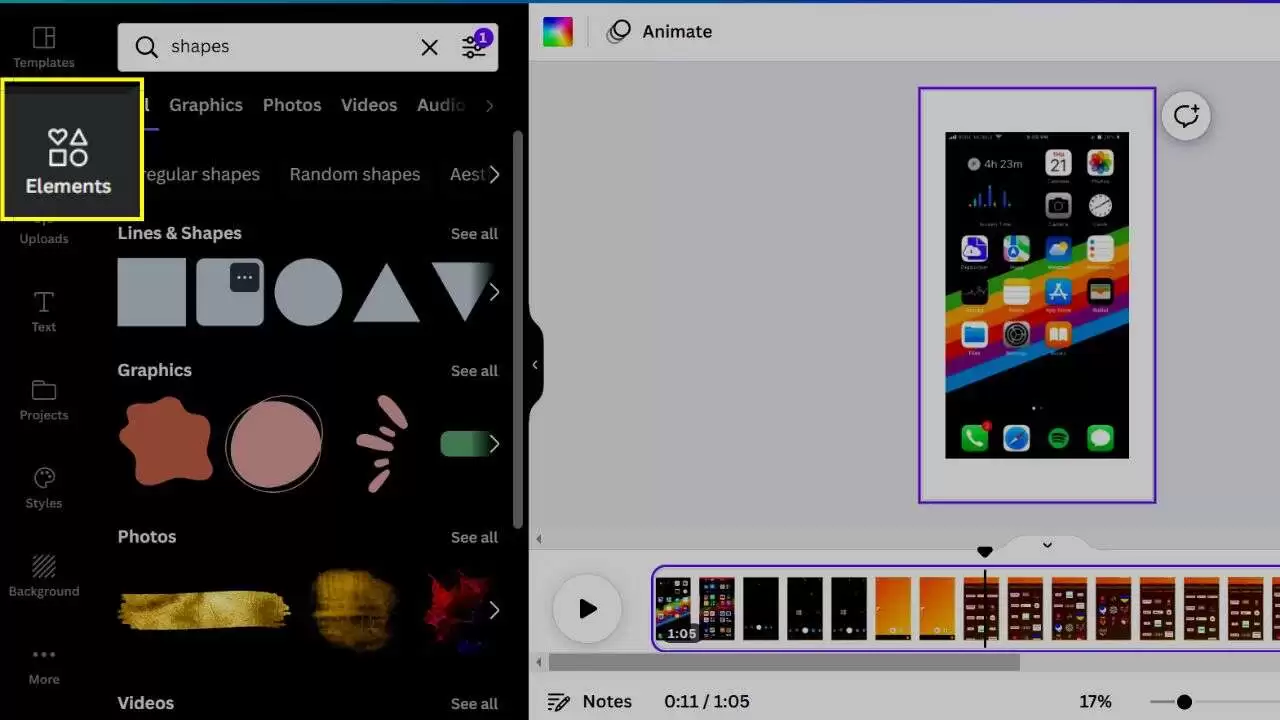Open the Notes panel
Viewport: 1280px width, 720px height.
tap(590, 701)
